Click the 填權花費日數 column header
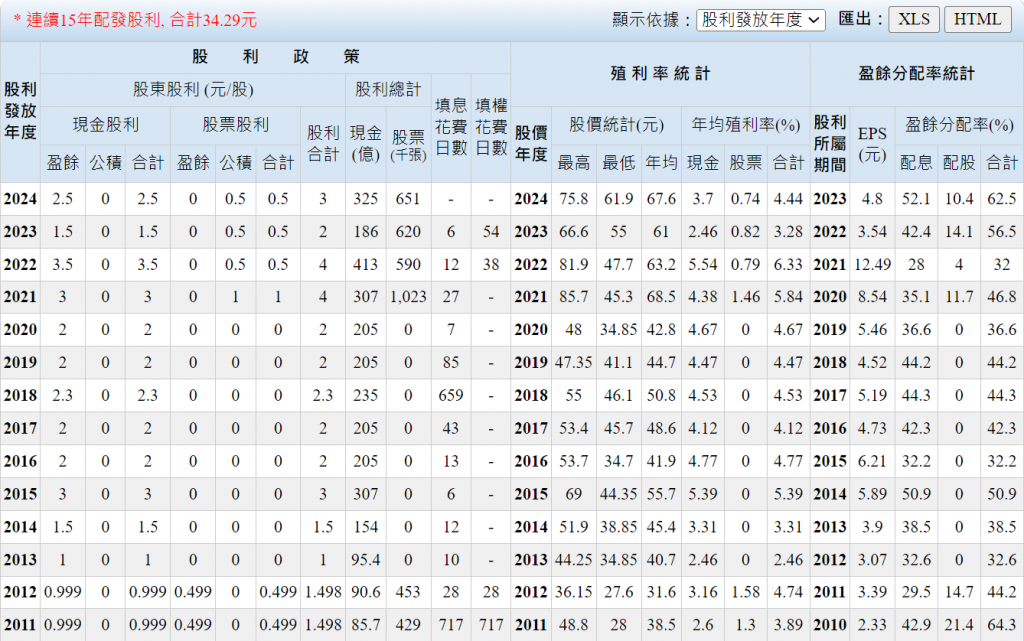Screen dimensions: 1024x641 click(x=491, y=126)
